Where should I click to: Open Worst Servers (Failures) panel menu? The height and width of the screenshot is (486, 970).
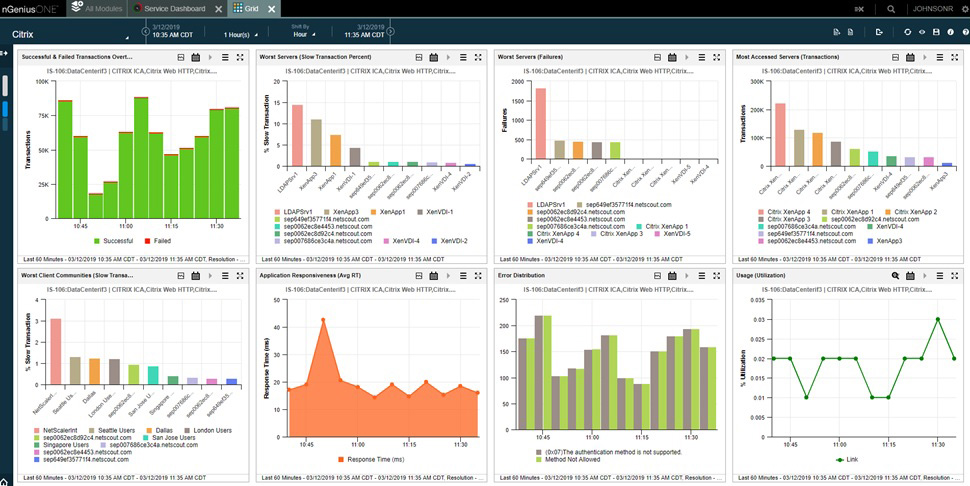[702, 58]
